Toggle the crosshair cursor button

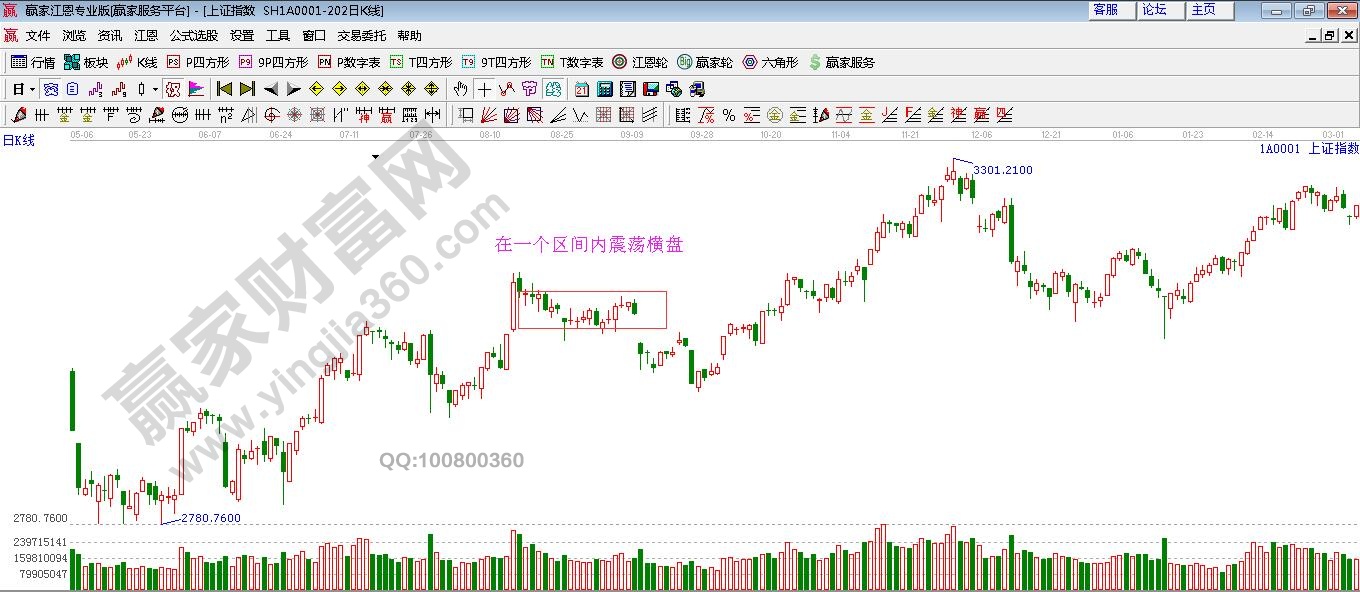(484, 89)
